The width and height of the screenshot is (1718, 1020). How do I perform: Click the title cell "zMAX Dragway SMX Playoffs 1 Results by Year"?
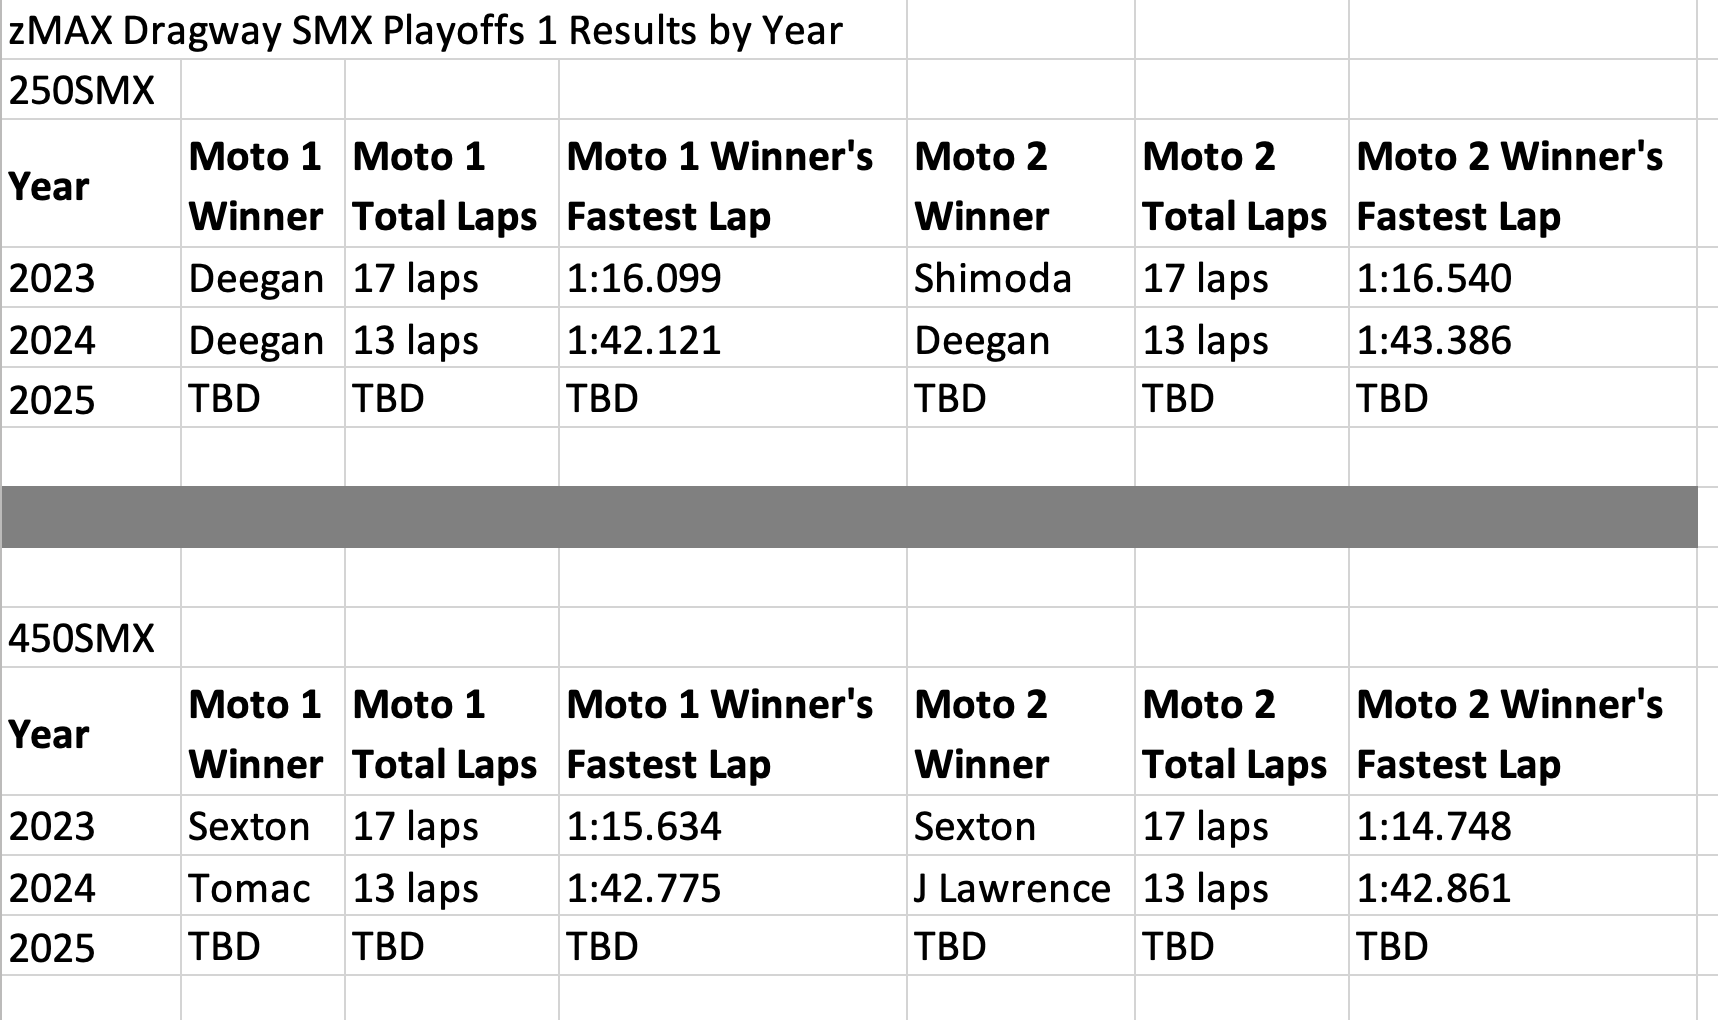point(425,31)
